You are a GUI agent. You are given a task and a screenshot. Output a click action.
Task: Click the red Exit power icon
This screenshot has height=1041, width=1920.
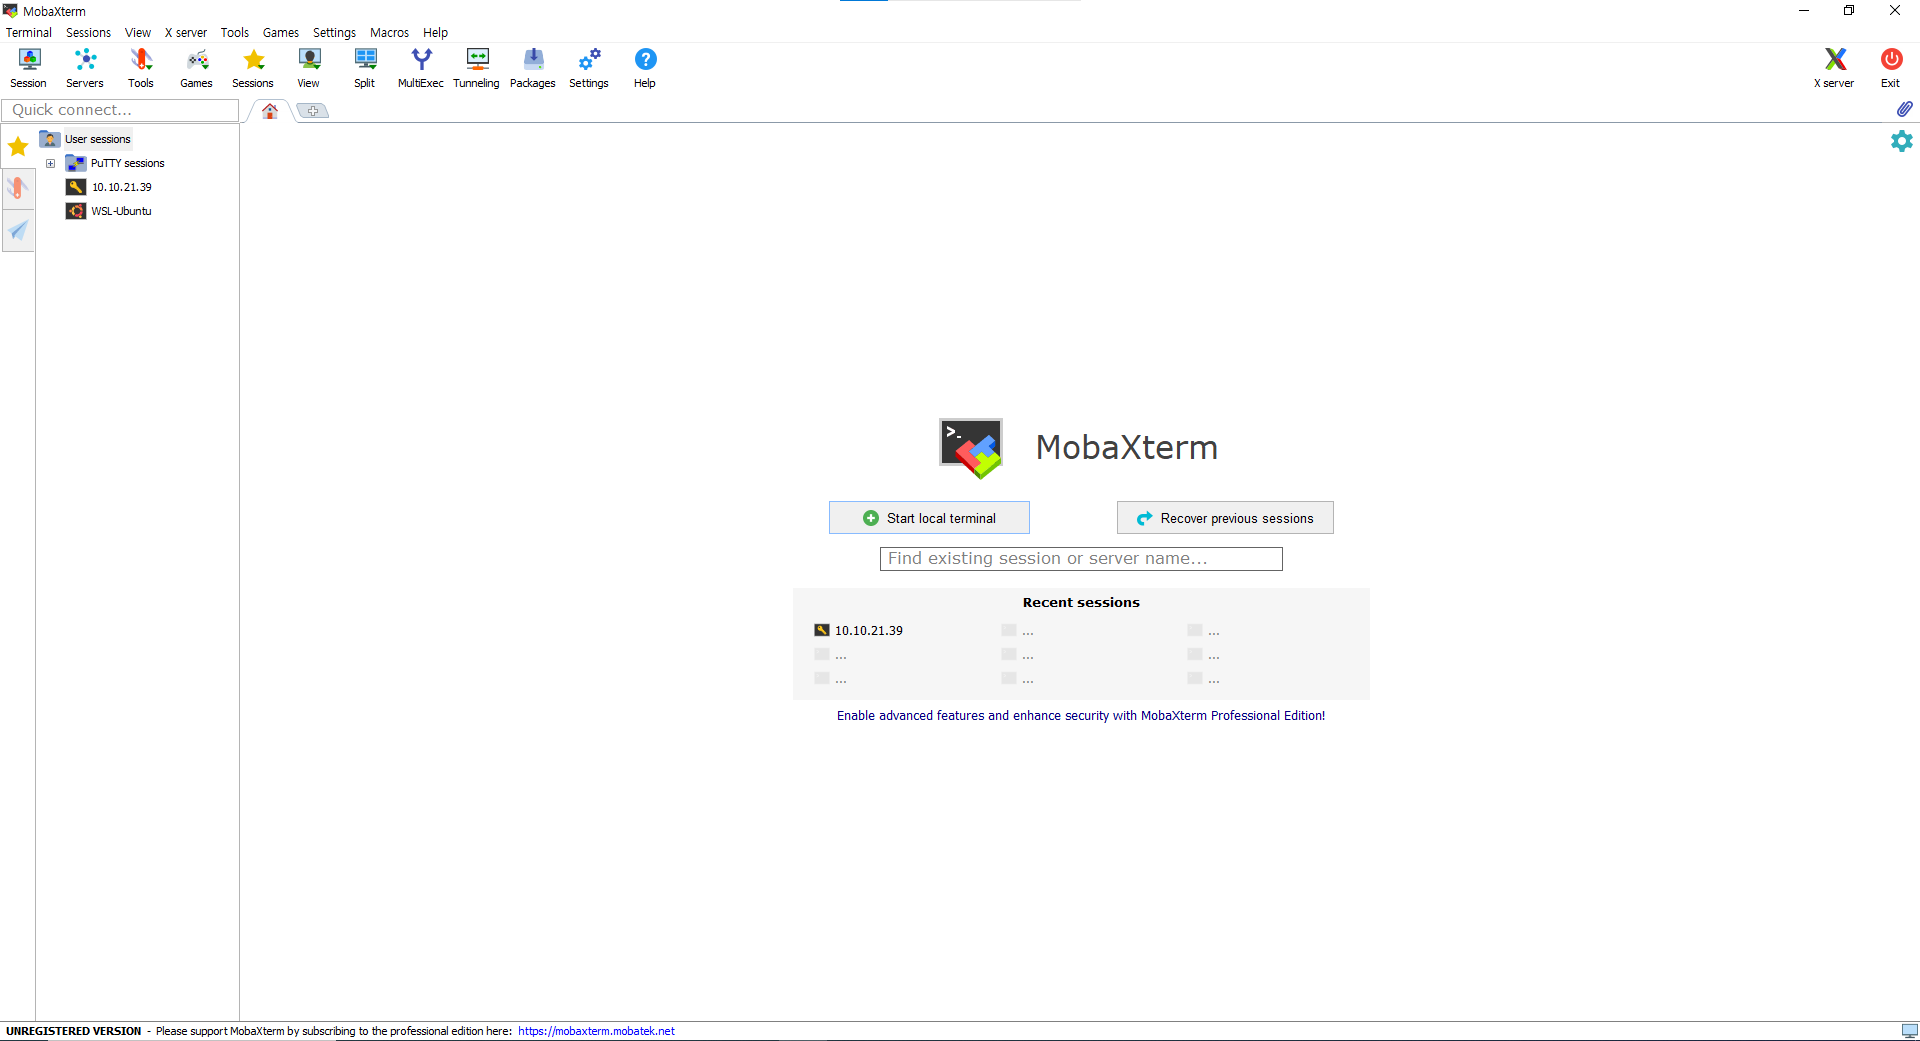[1891, 68]
